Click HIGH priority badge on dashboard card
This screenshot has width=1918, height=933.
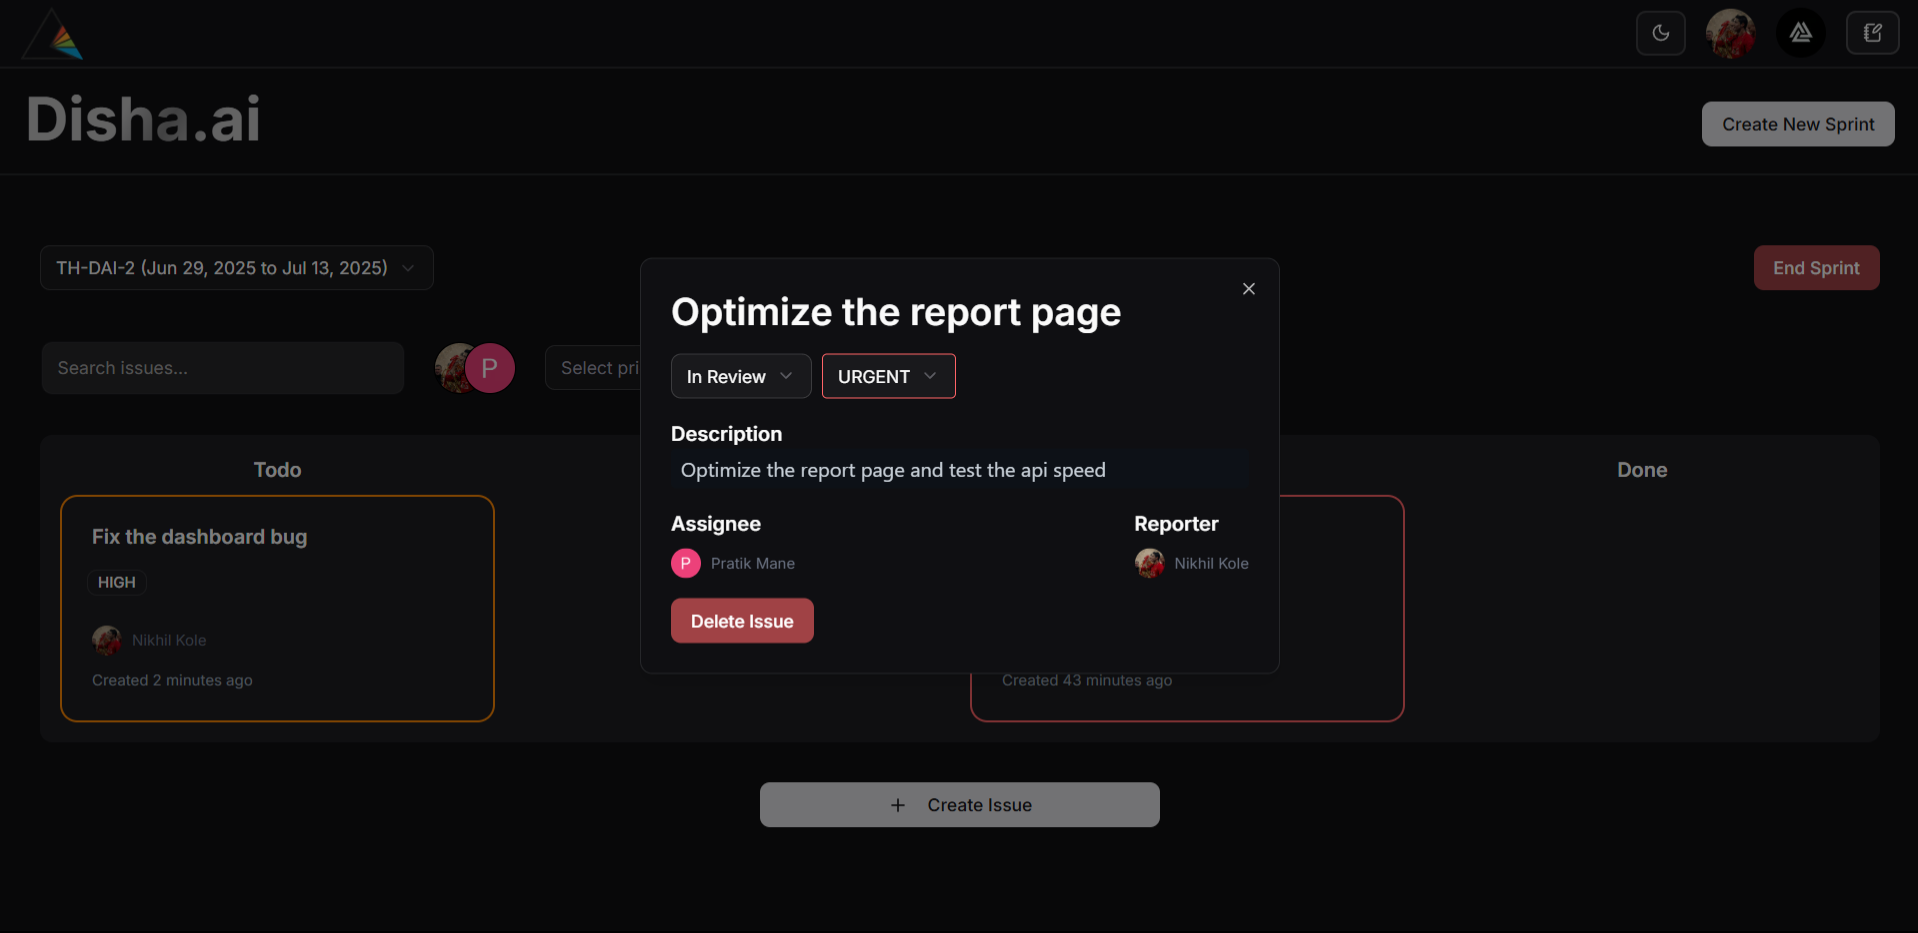[x=117, y=582]
